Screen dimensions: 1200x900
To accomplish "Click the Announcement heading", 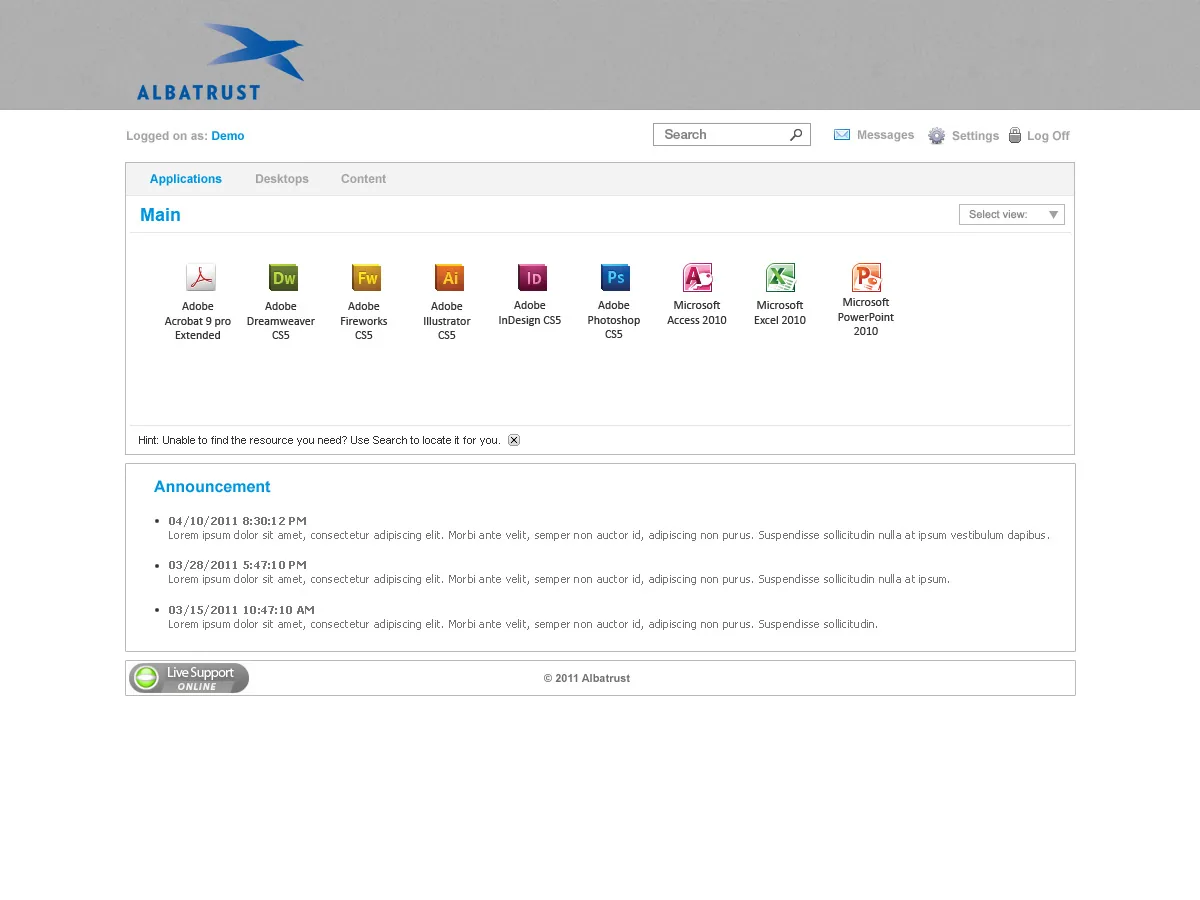I will (212, 487).
